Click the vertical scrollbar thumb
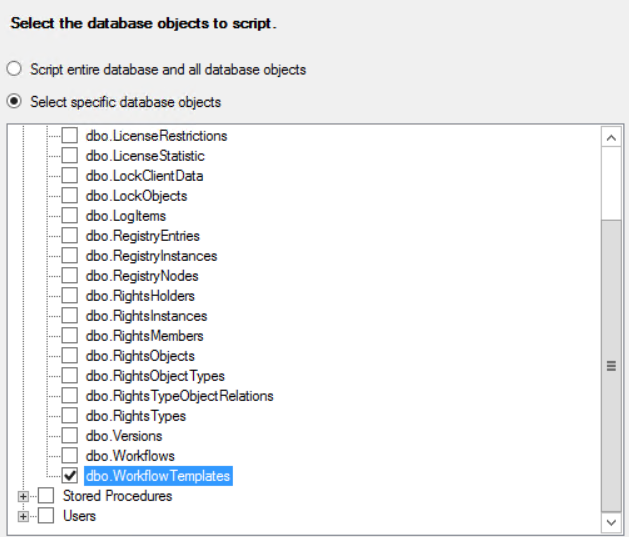The image size is (629, 537). pos(611,365)
